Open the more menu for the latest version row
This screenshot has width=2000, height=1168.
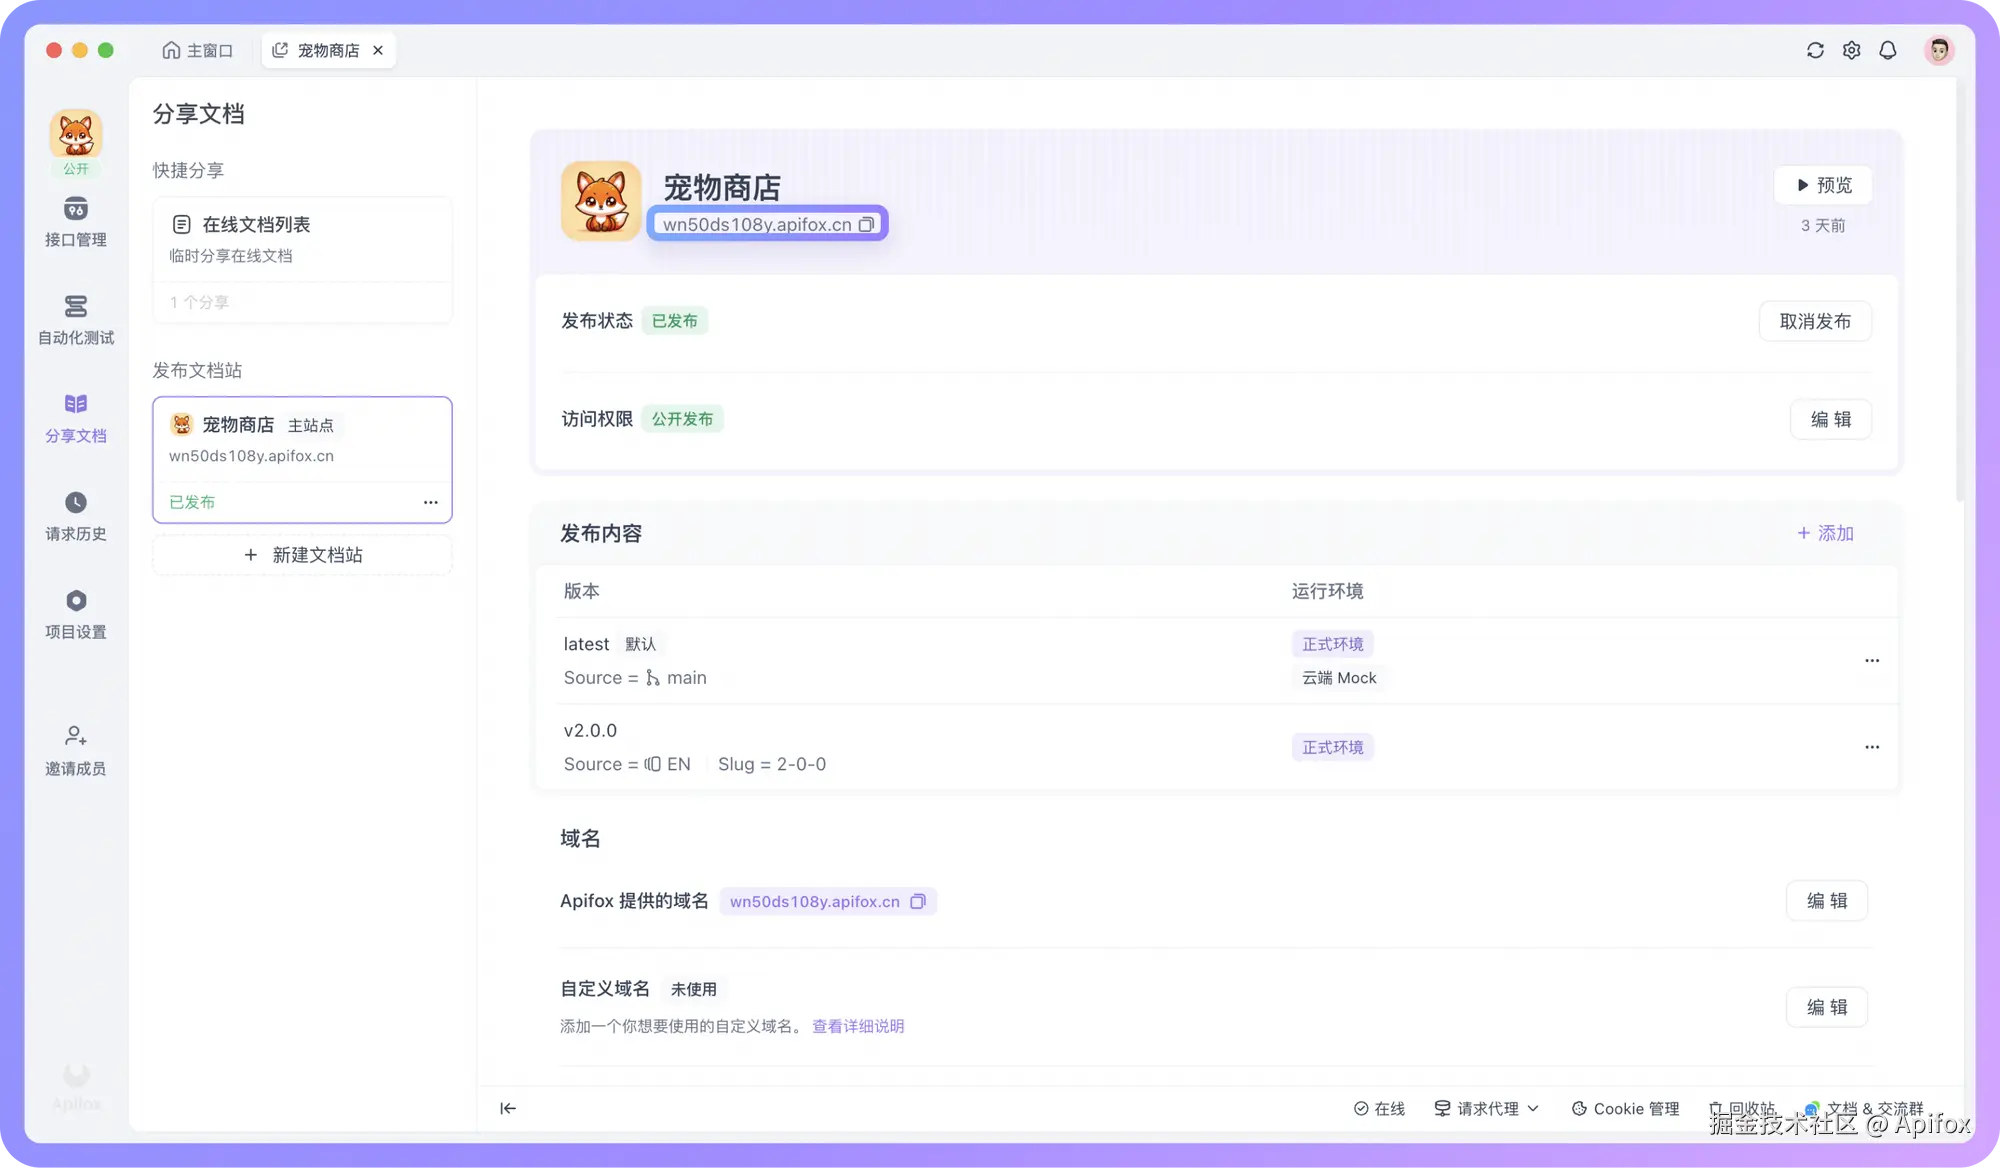tap(1872, 661)
